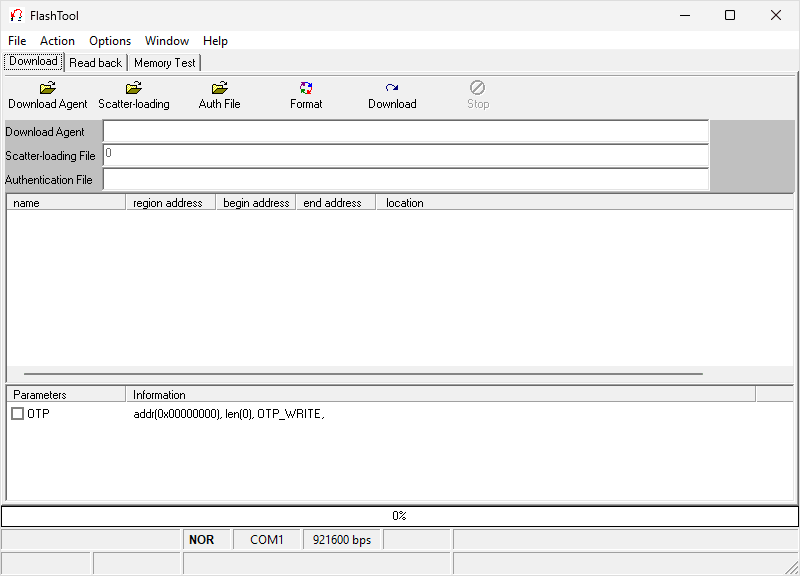Screen dimensions: 800x576
Task: Click the FlashTool app icon in title bar
Action: point(16,15)
